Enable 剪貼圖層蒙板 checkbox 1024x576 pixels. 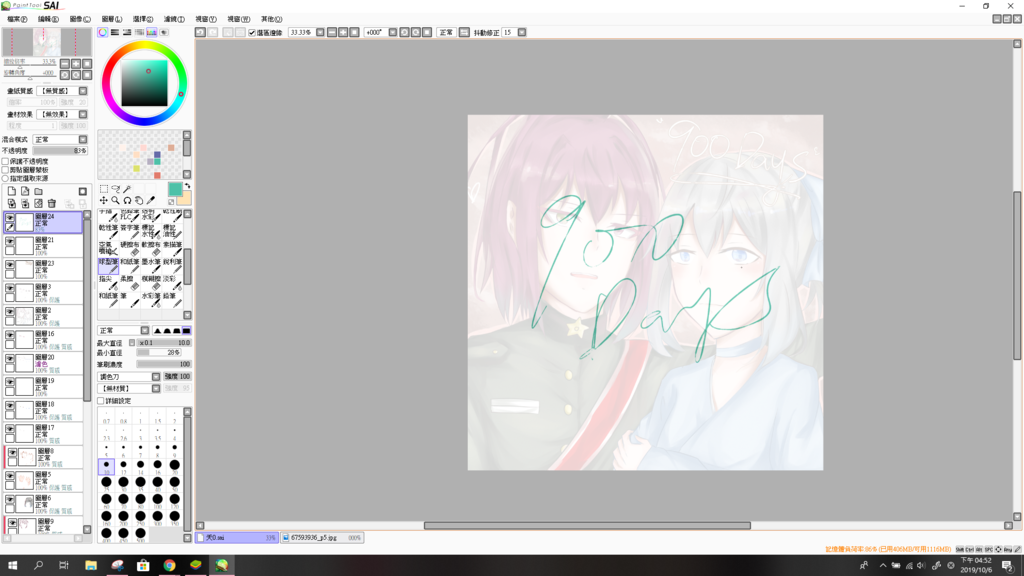5,170
